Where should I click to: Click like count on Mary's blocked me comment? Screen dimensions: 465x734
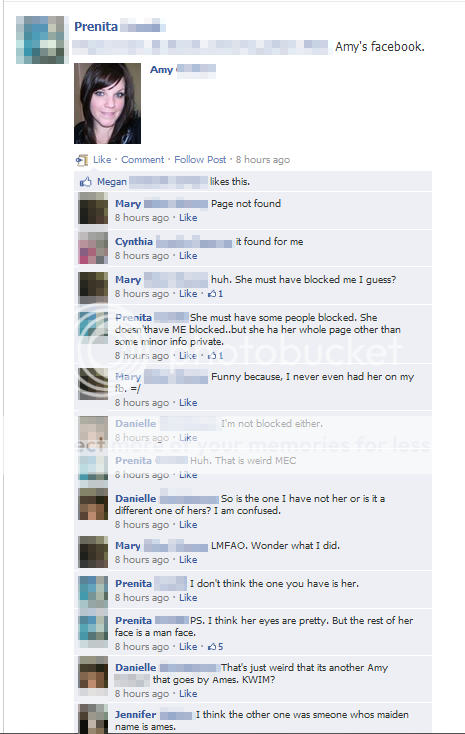[216, 294]
